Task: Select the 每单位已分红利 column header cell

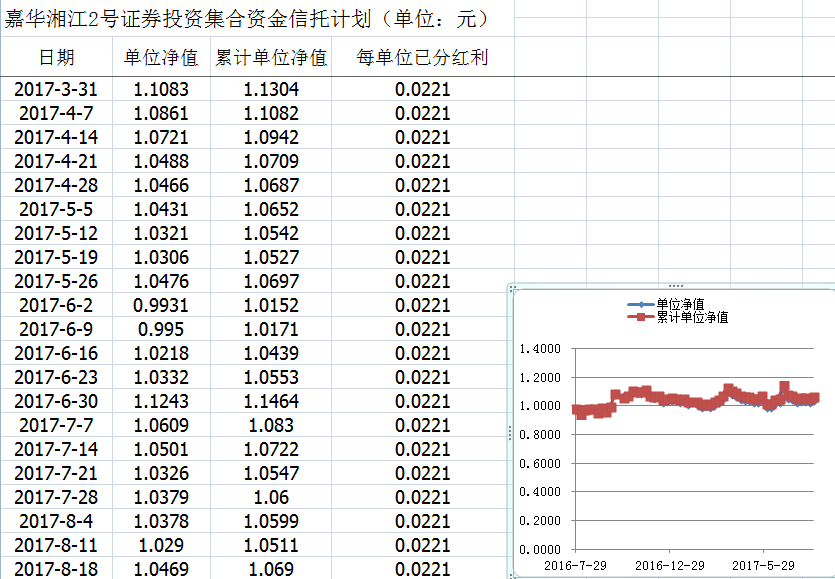Action: (422, 58)
